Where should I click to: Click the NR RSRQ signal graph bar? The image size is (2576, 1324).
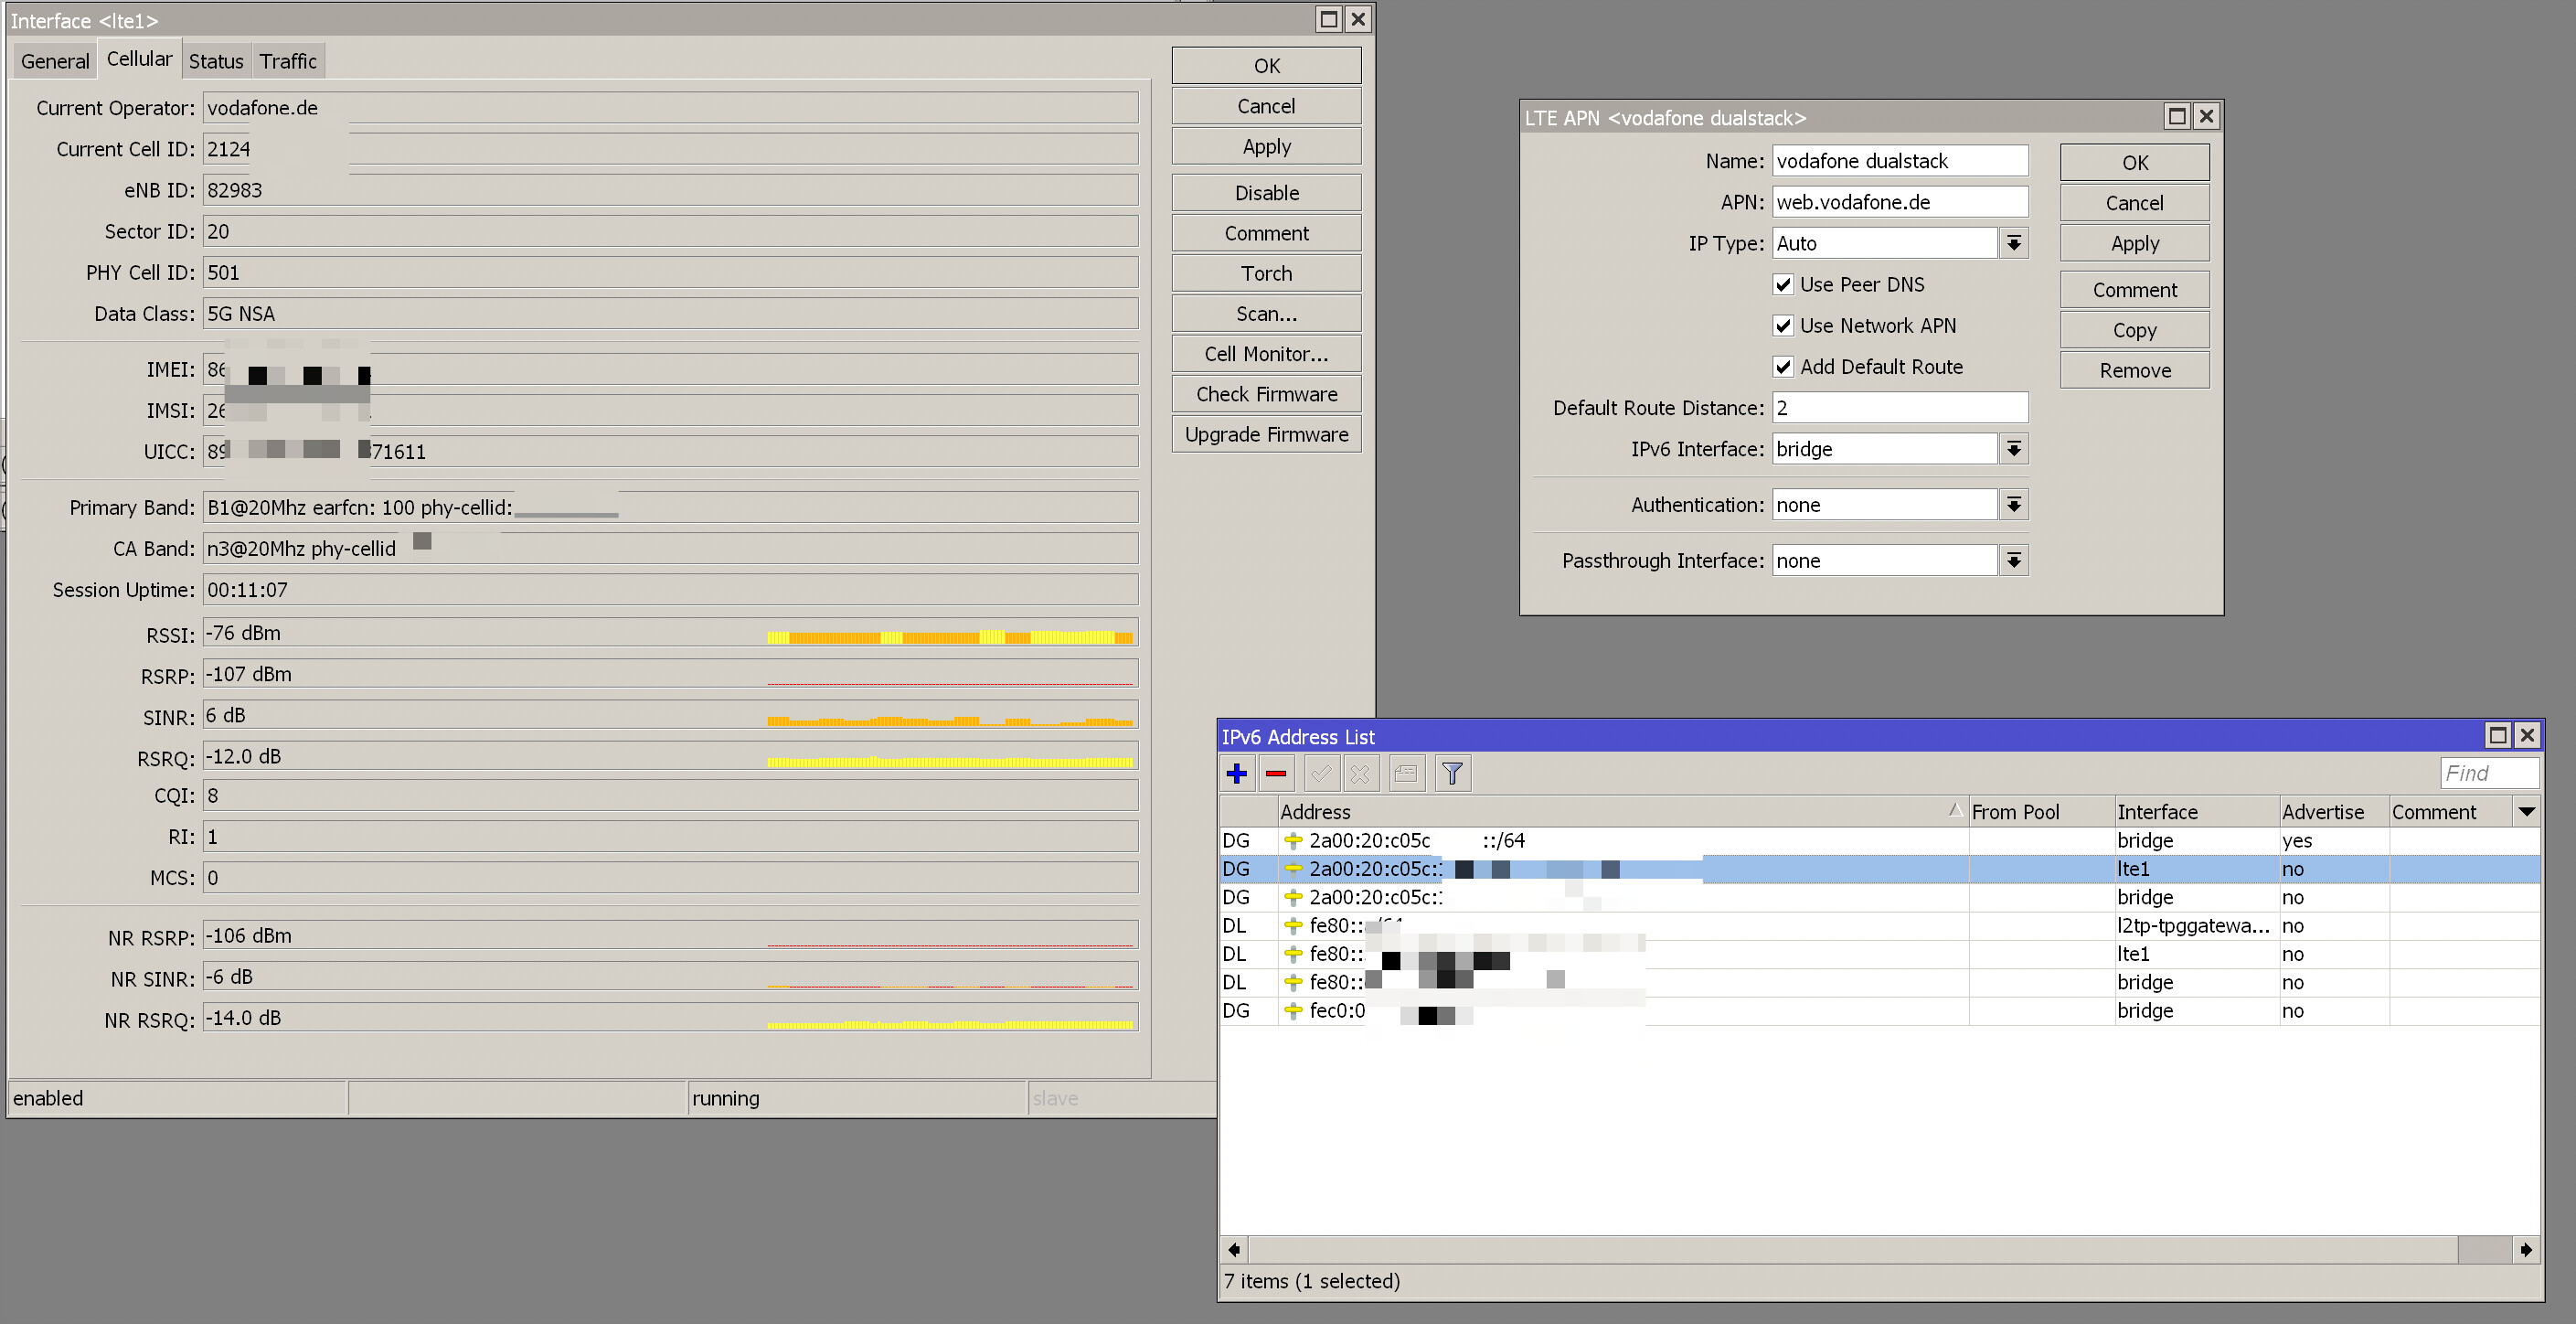coord(950,1024)
